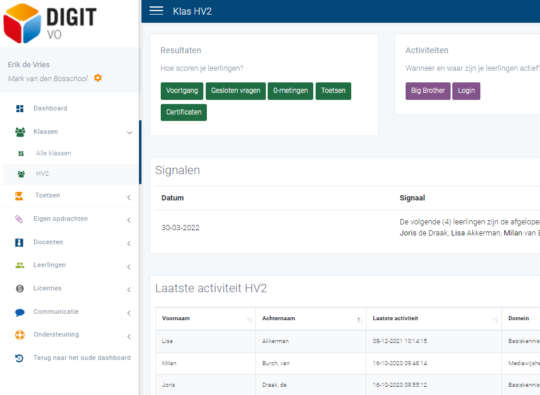Click the Leerlingen people icon

click(x=20, y=265)
